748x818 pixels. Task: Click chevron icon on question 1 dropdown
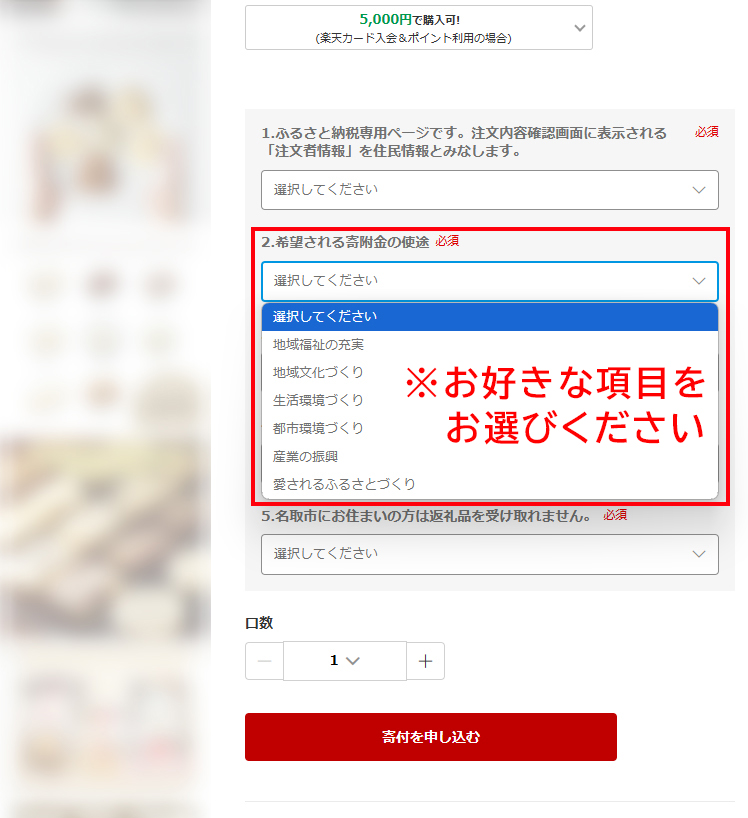pyautogui.click(x=698, y=190)
